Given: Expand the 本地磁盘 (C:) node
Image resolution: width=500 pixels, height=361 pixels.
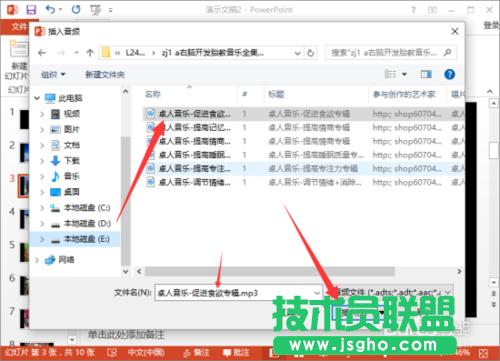Looking at the screenshot, I should [x=42, y=208].
